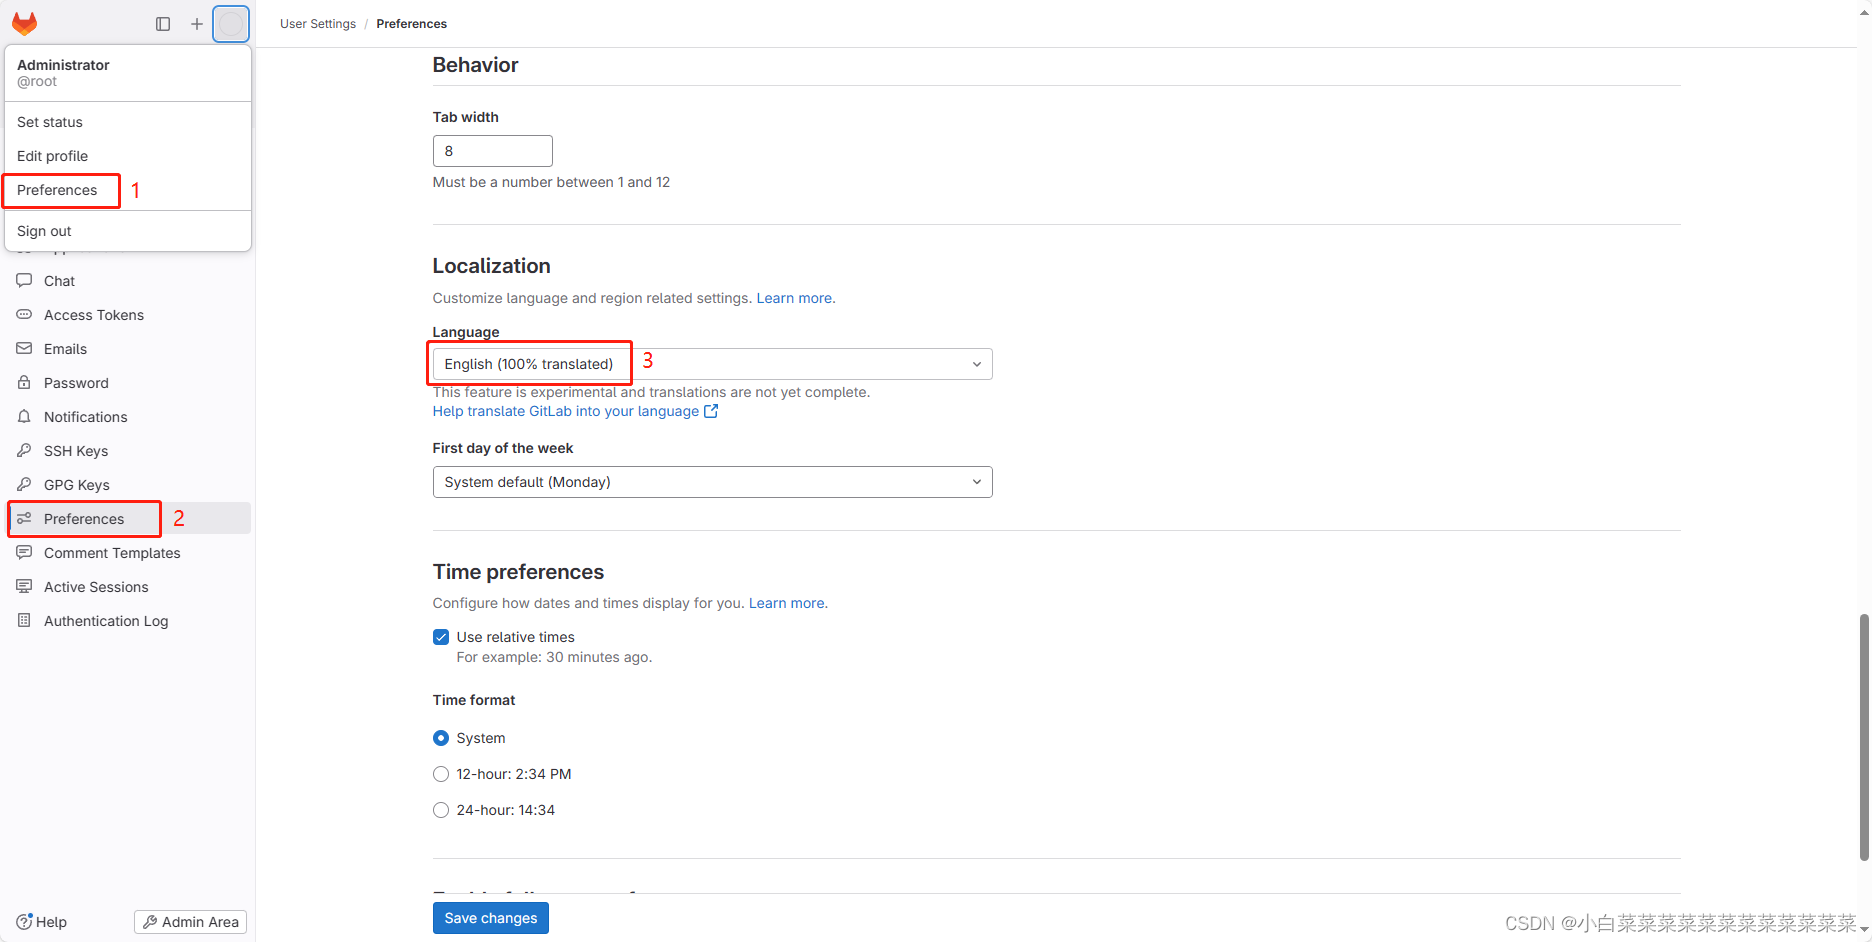Go to Password settings
The height and width of the screenshot is (942, 1872).
pyautogui.click(x=129, y=383)
